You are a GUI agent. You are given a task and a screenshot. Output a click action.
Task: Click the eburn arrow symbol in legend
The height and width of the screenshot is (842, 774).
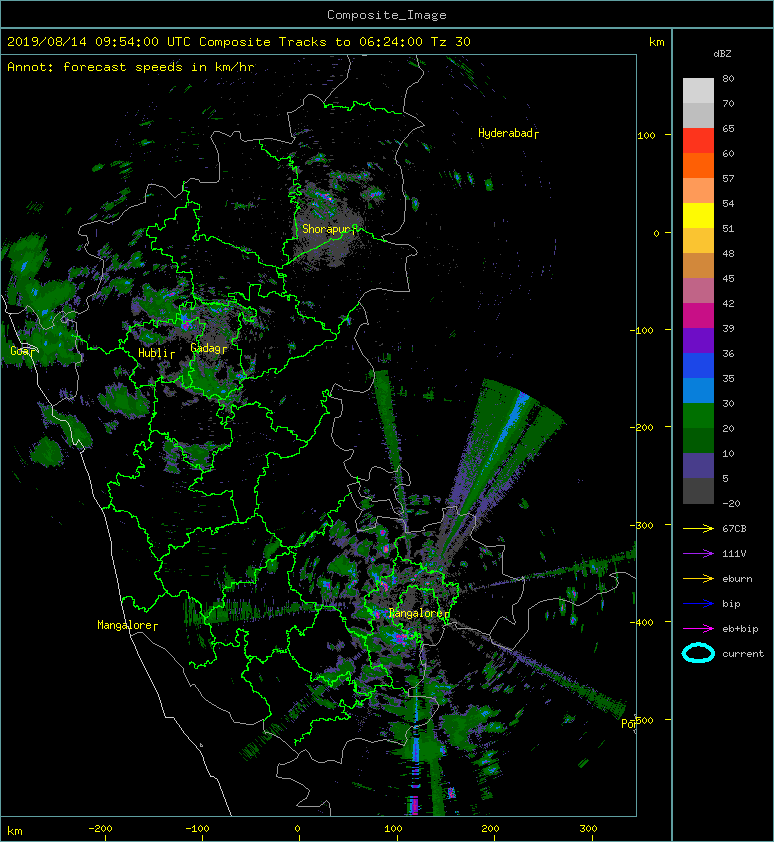[698, 578]
